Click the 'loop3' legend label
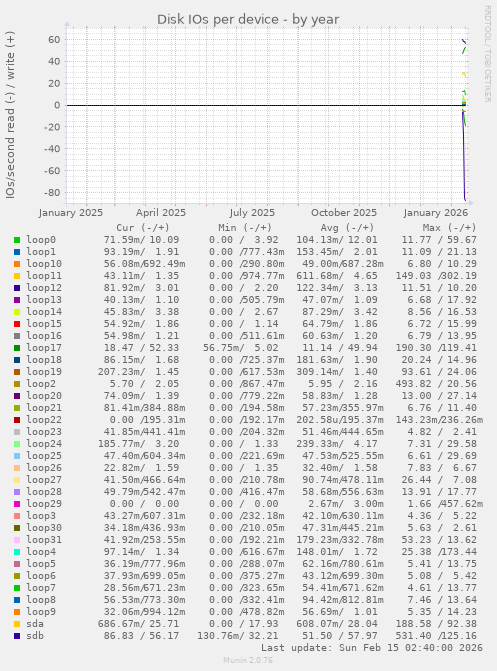 click(41, 516)
